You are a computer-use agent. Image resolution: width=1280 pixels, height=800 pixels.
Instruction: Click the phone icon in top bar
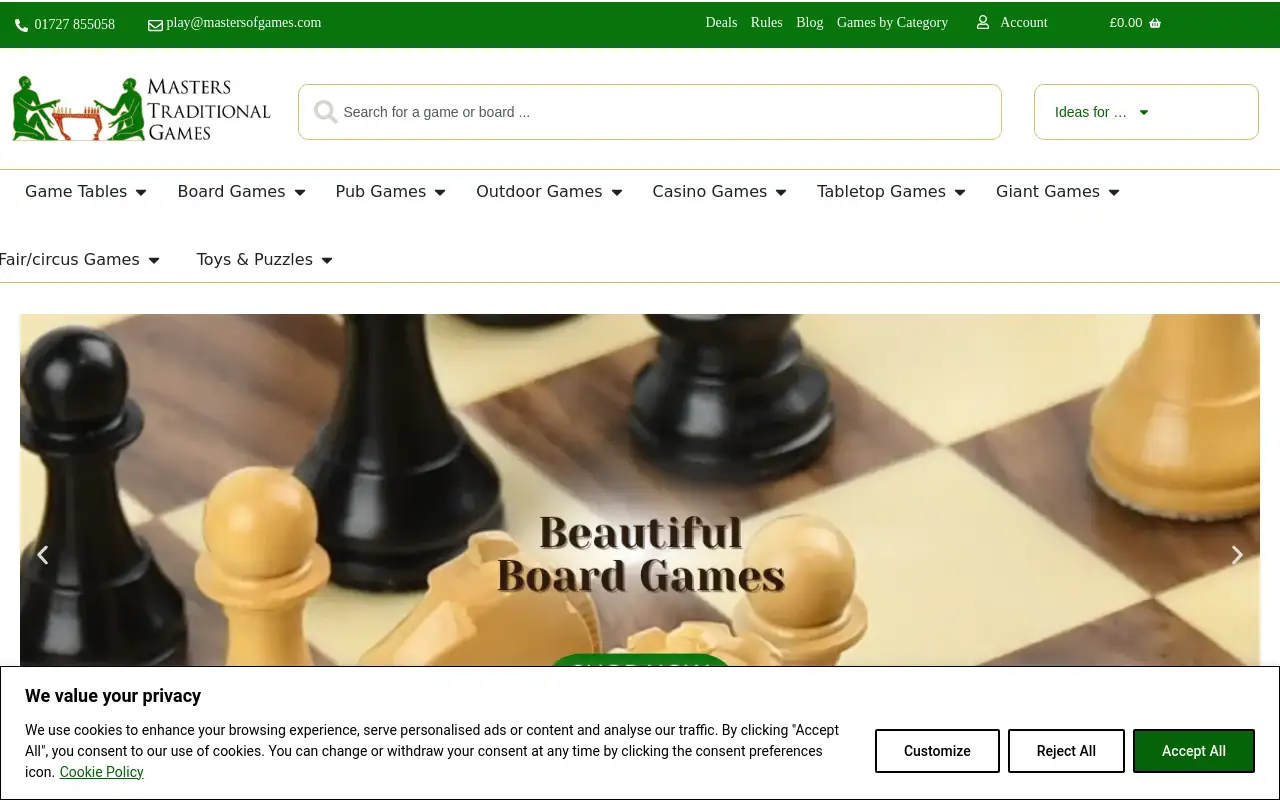click(22, 25)
